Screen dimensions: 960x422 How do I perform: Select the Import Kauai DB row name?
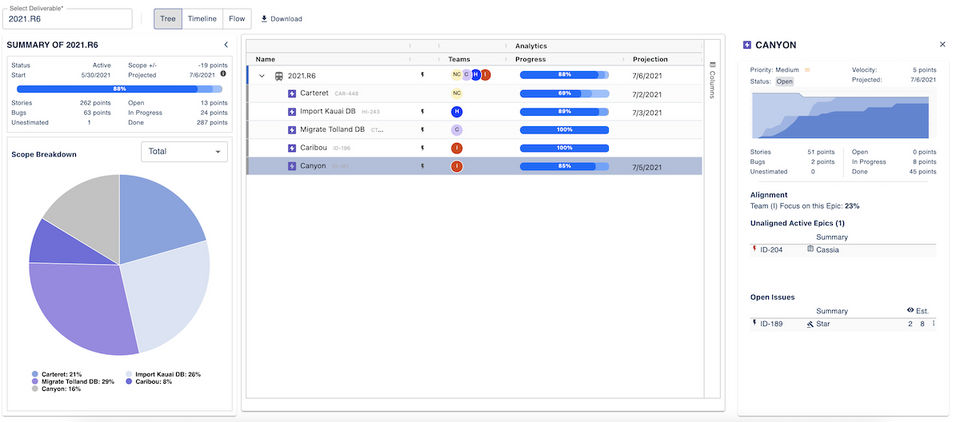tap(328, 111)
